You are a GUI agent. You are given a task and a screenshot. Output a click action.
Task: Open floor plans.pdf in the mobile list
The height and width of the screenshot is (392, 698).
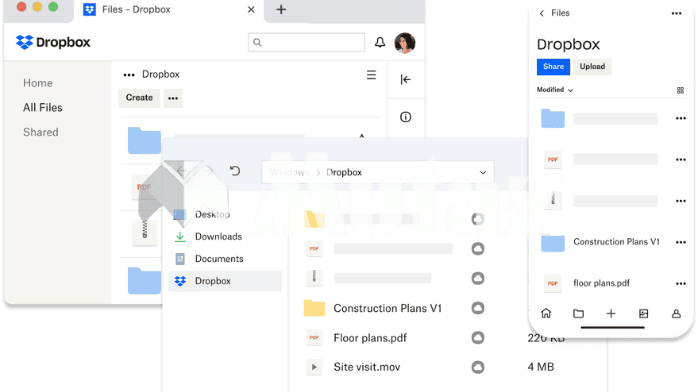(x=601, y=283)
